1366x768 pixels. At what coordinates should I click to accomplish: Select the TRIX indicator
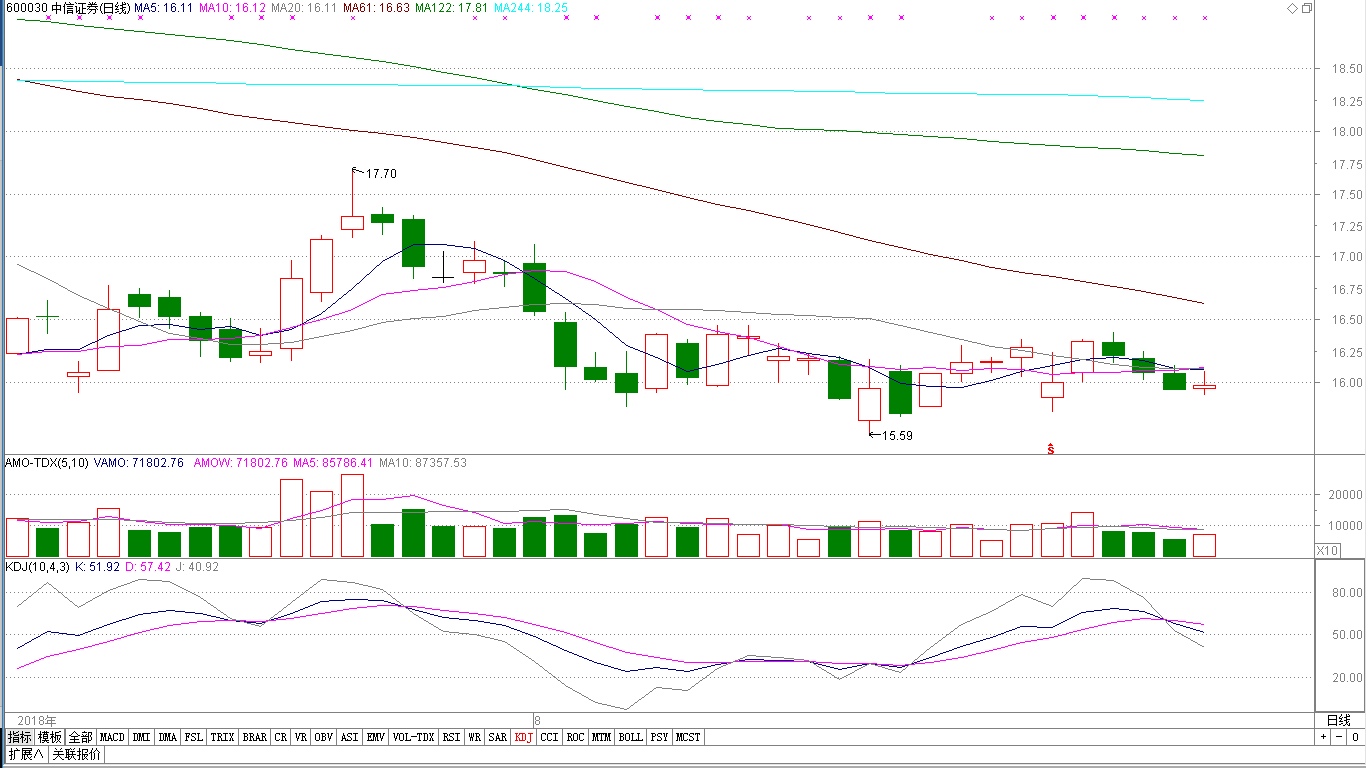(x=222, y=737)
